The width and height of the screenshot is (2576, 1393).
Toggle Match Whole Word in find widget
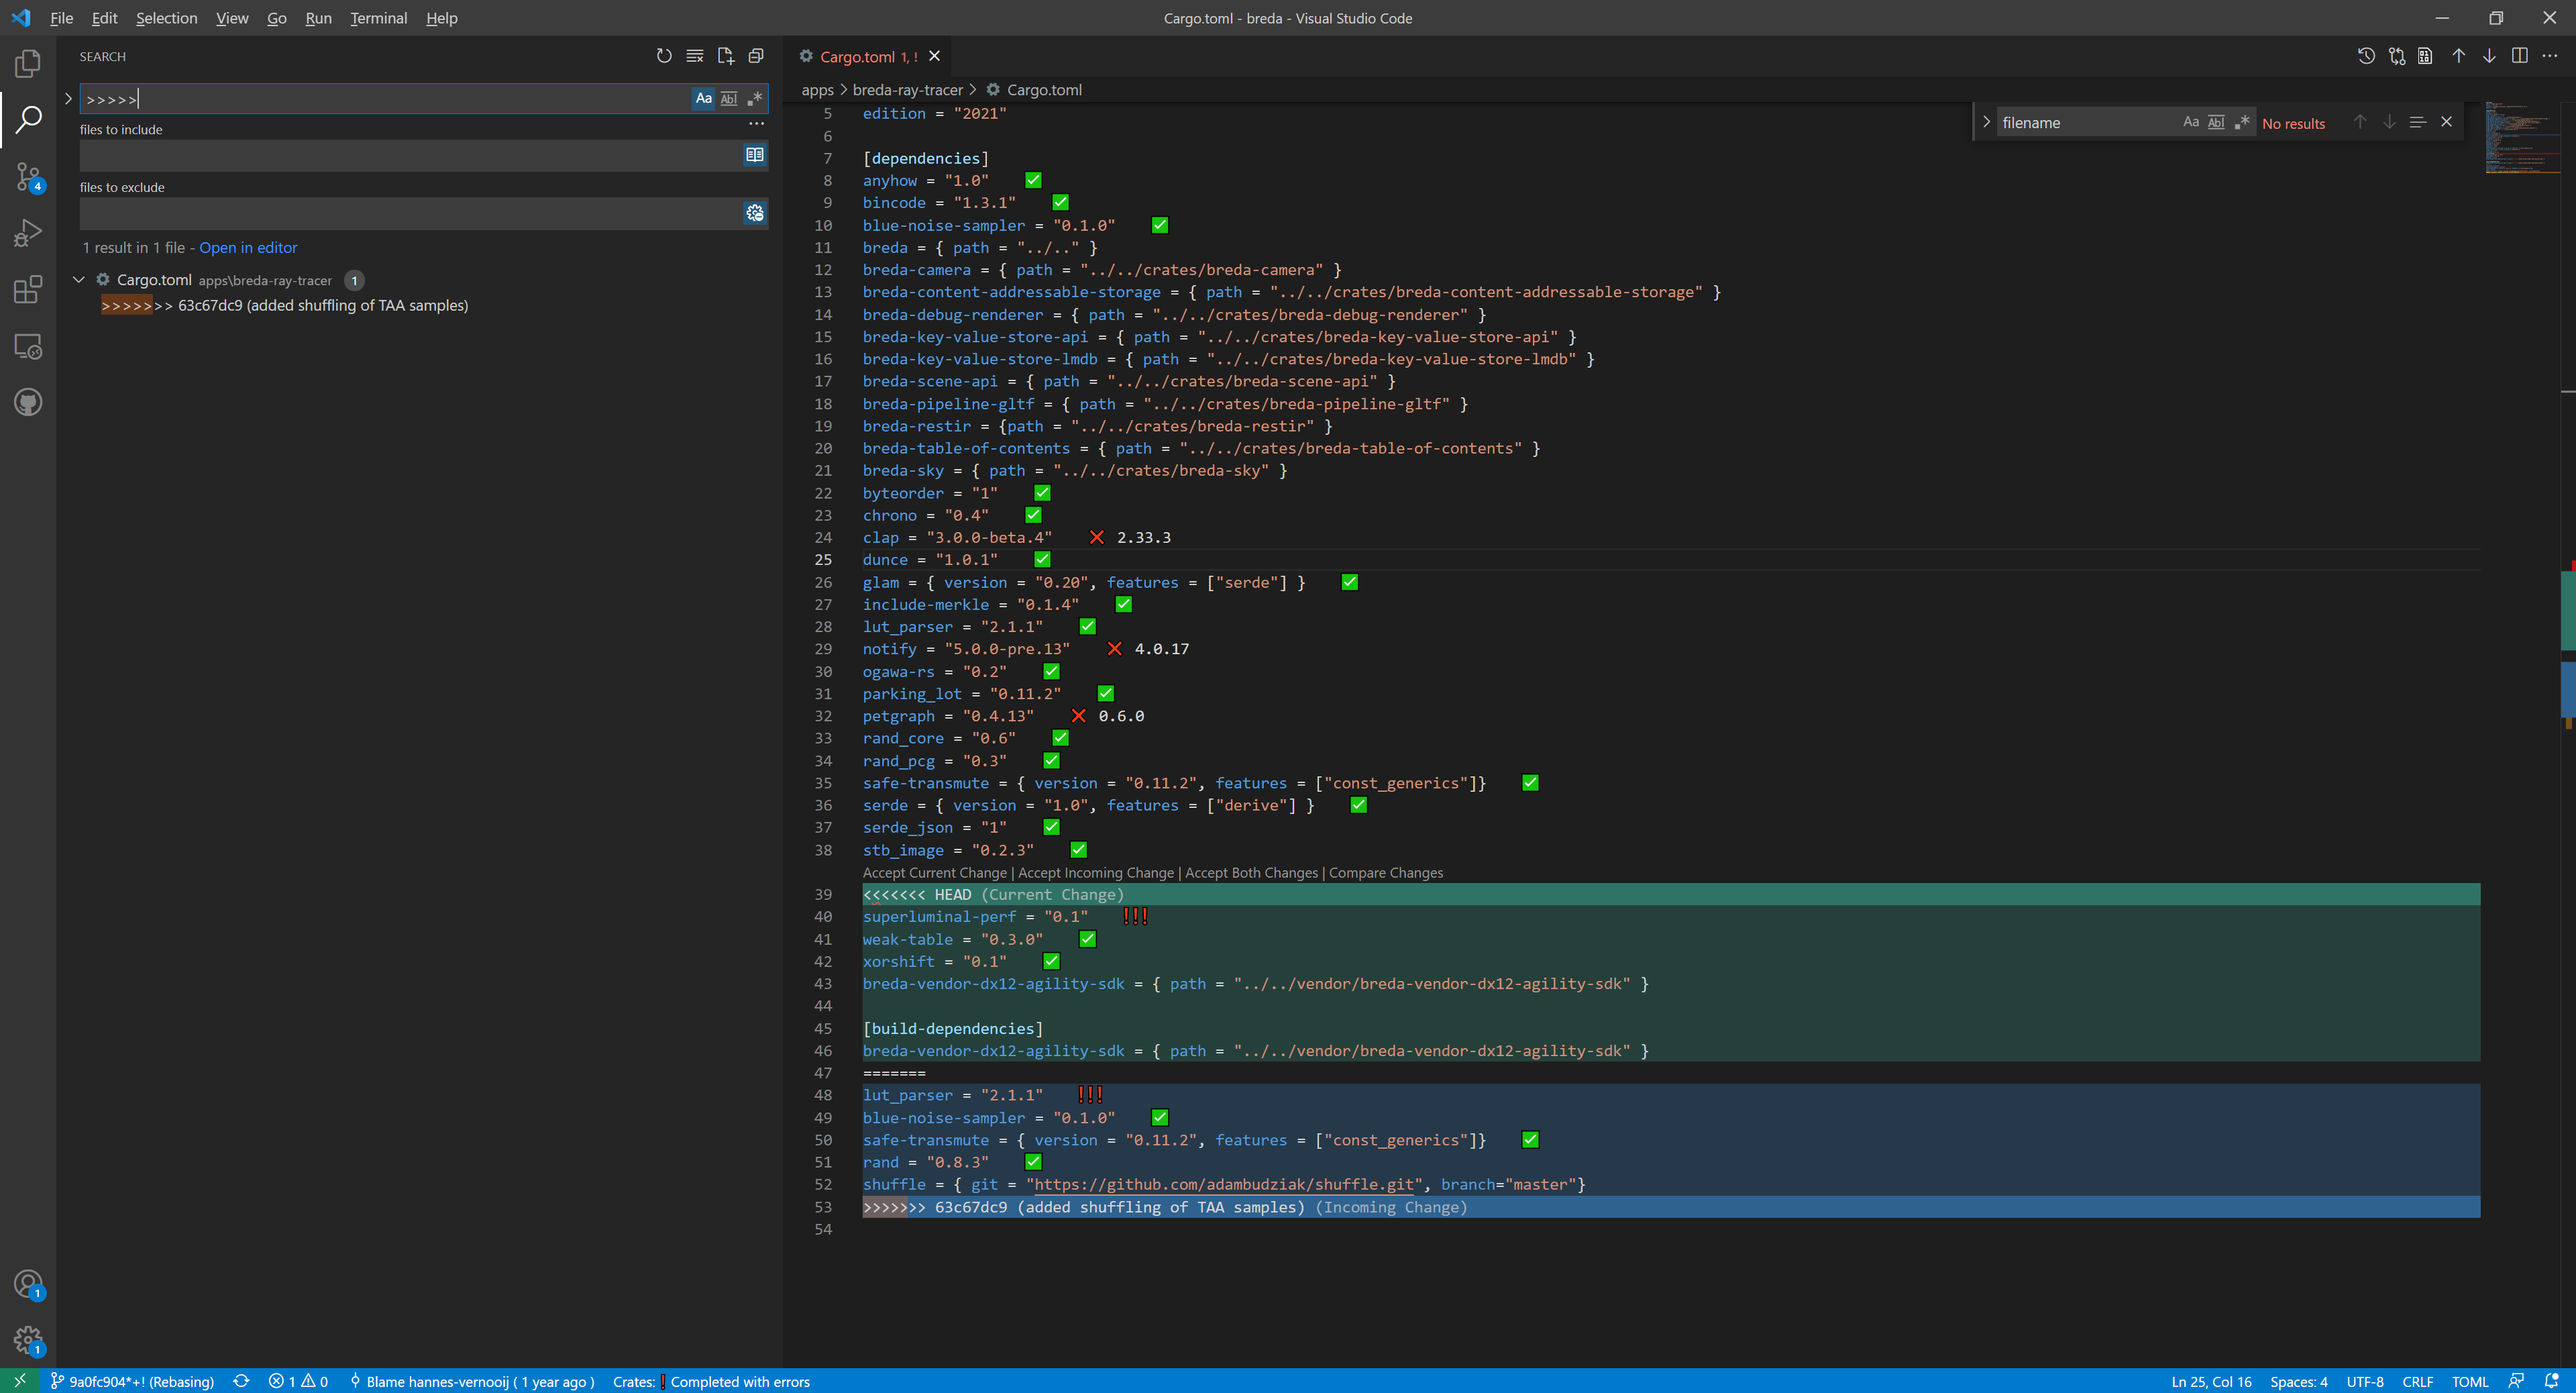click(2216, 122)
